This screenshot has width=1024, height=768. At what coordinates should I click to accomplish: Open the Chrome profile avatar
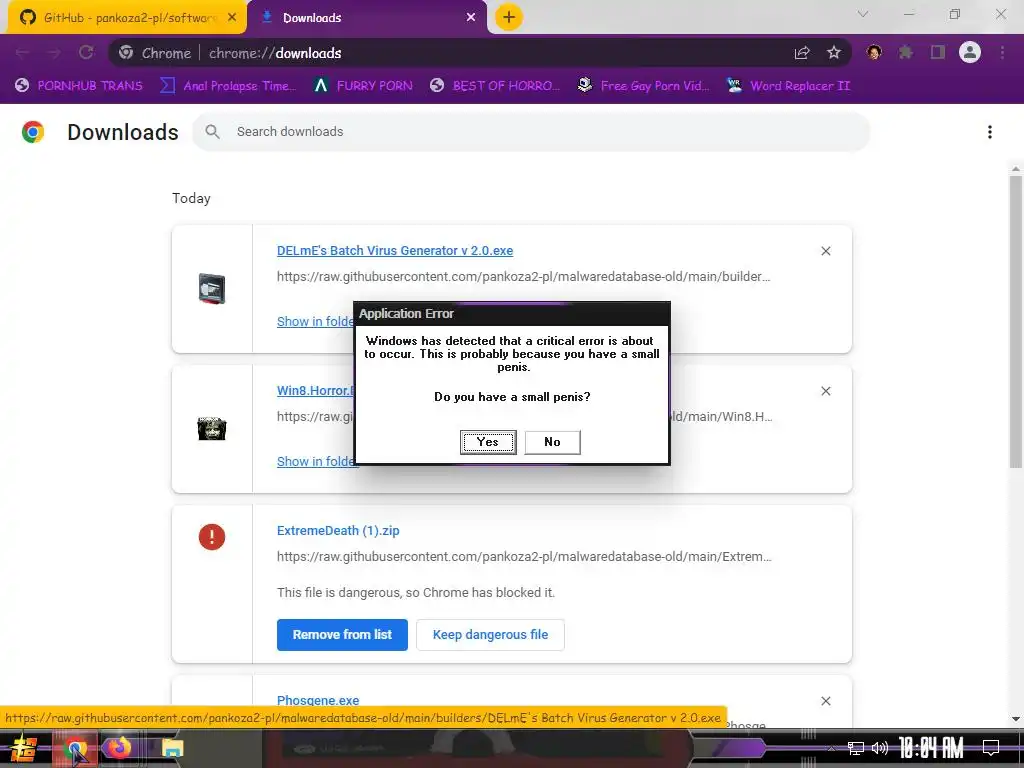[970, 53]
